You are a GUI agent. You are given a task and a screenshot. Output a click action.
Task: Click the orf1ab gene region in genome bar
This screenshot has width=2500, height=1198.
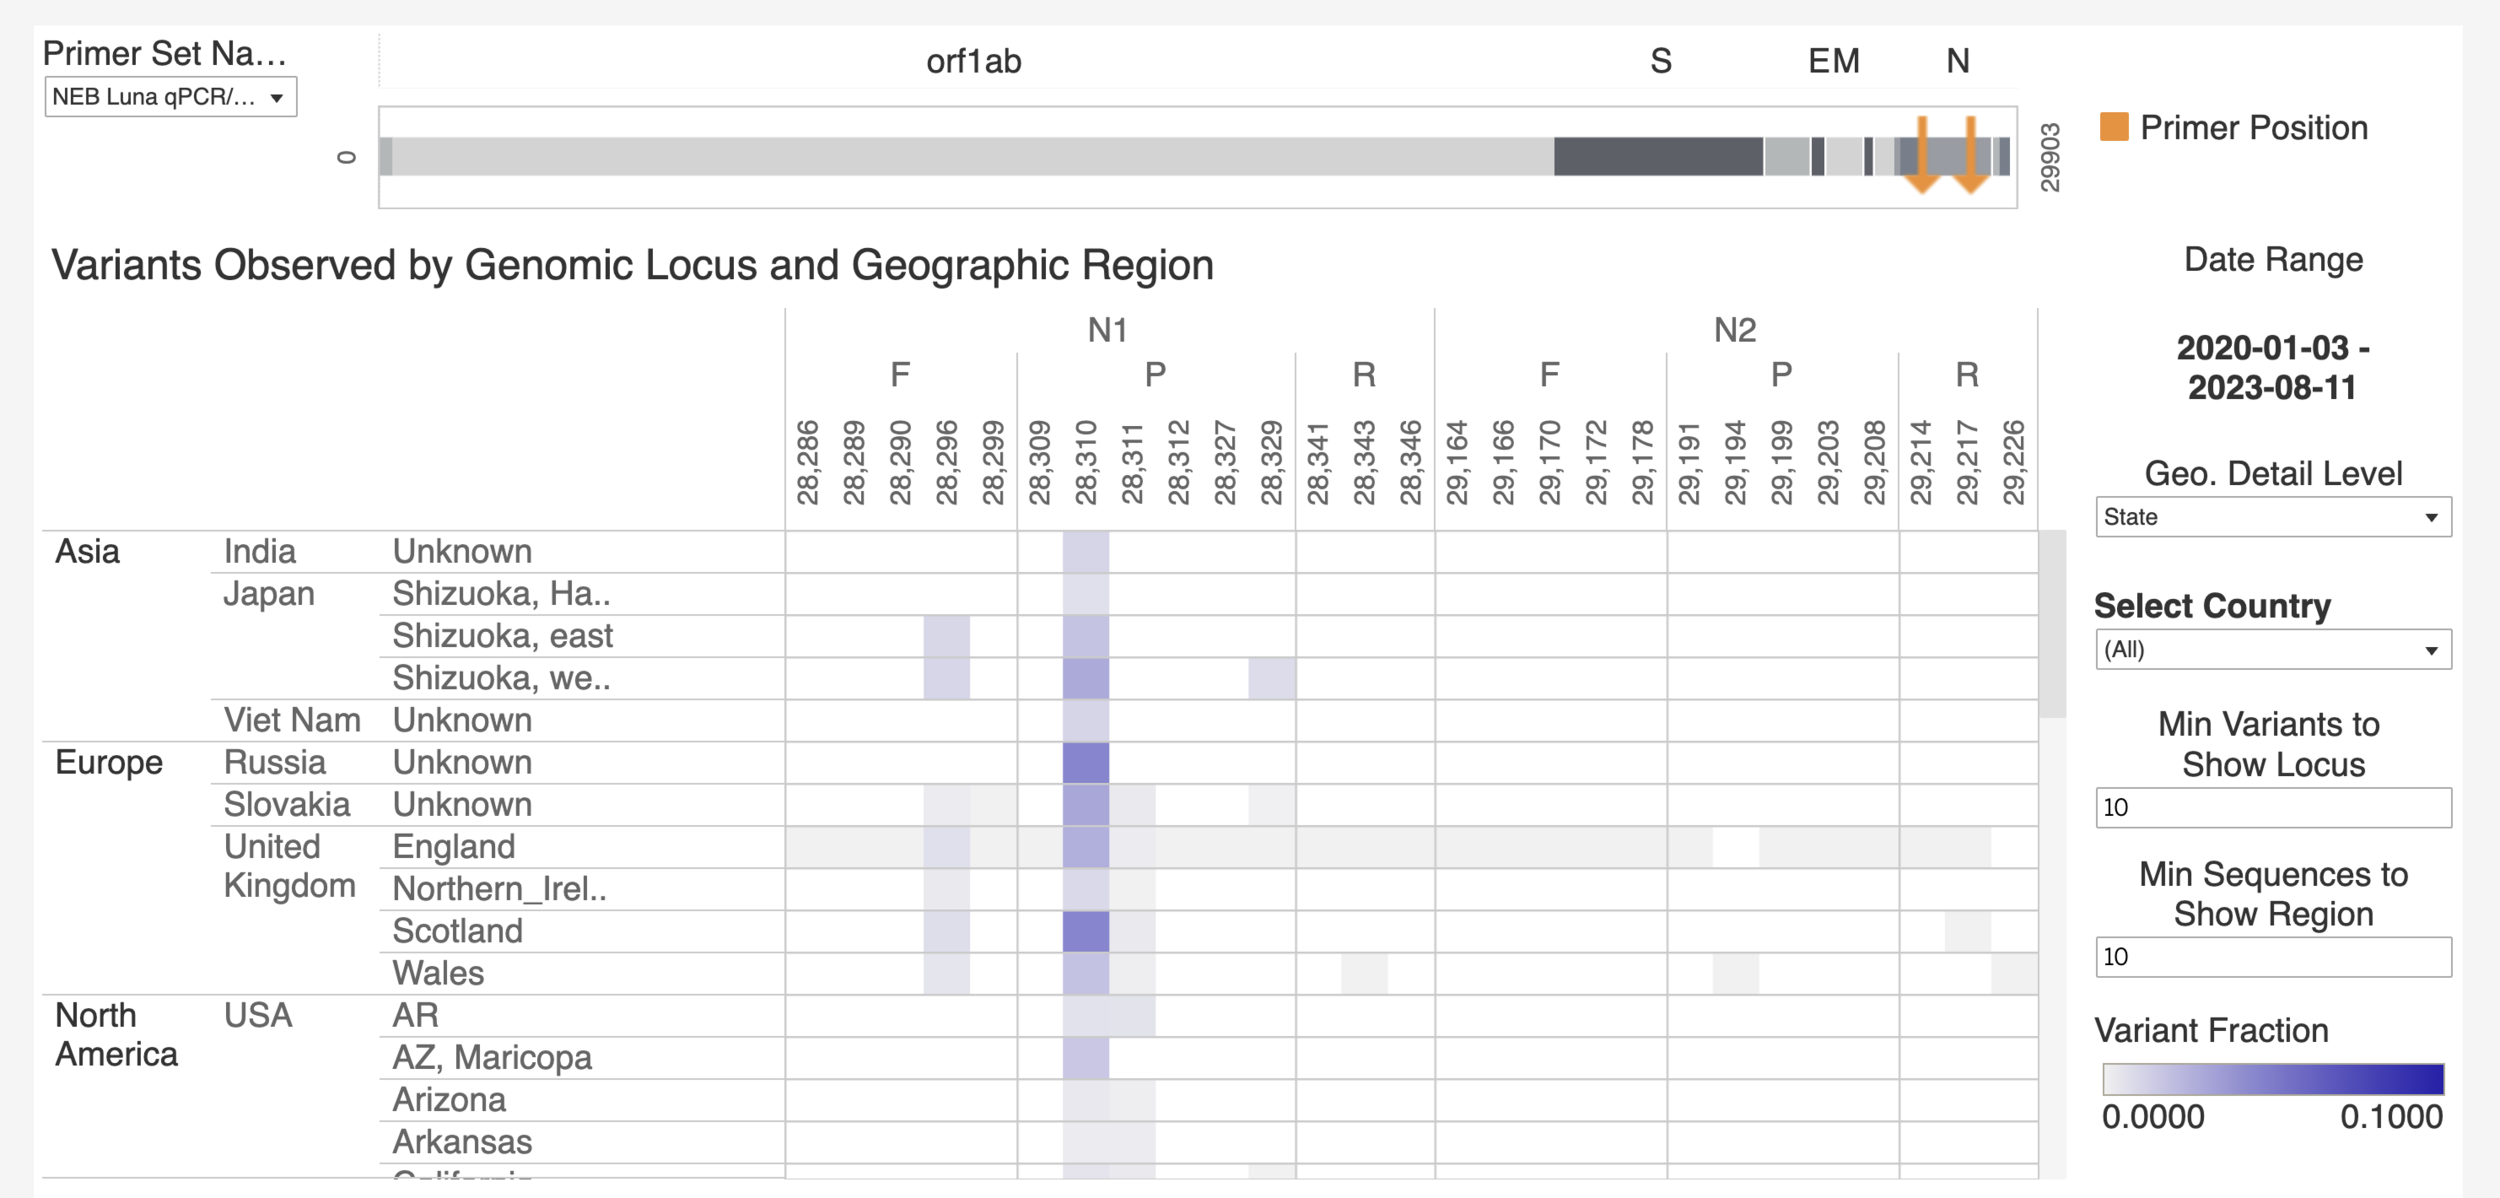tap(972, 157)
